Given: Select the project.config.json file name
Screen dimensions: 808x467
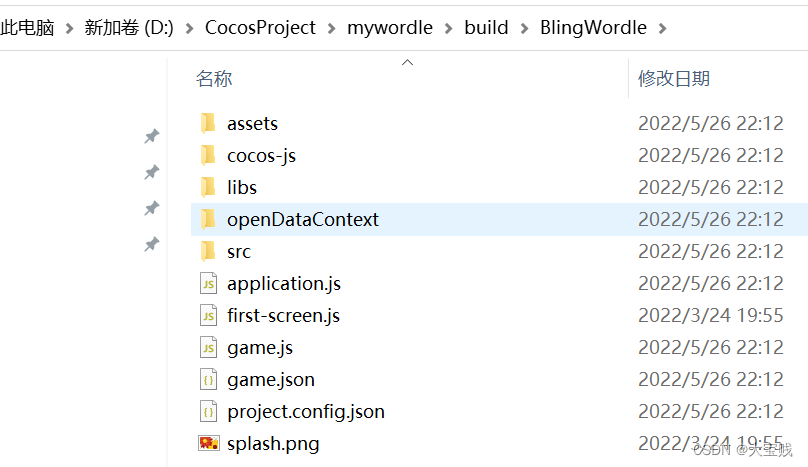Looking at the screenshot, I should tap(305, 411).
